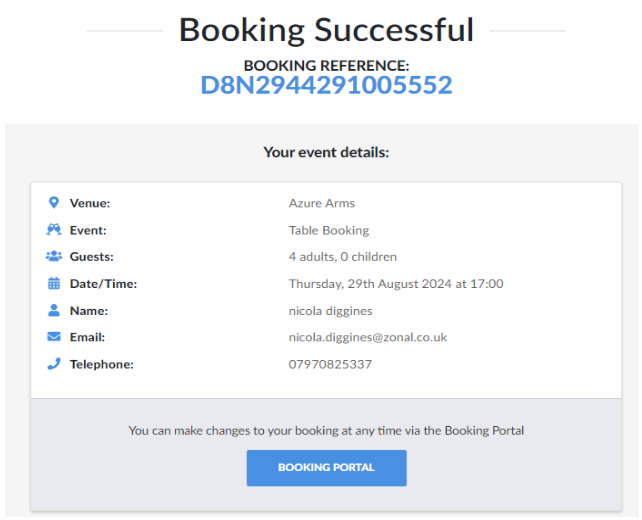This screenshot has height=520, width=642.
Task: Click the event binoculars icon
Action: click(54, 230)
